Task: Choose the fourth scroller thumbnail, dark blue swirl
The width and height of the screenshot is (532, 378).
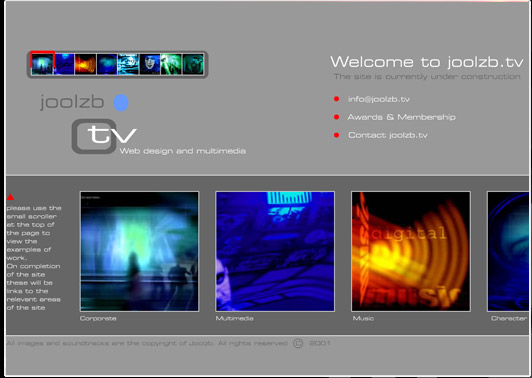Action: [x=107, y=64]
